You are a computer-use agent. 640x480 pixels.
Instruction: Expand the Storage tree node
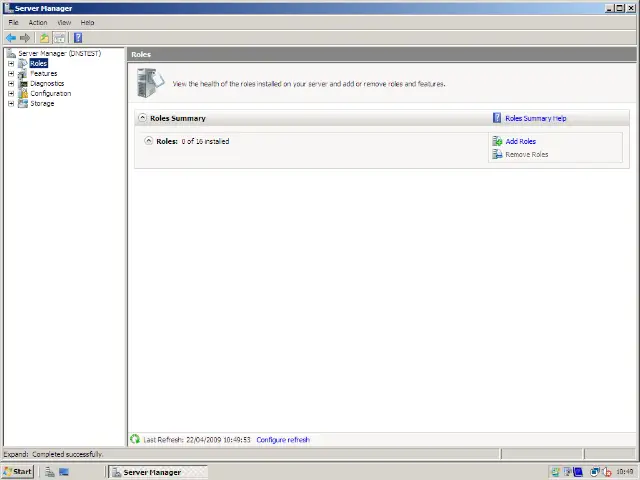coord(11,104)
